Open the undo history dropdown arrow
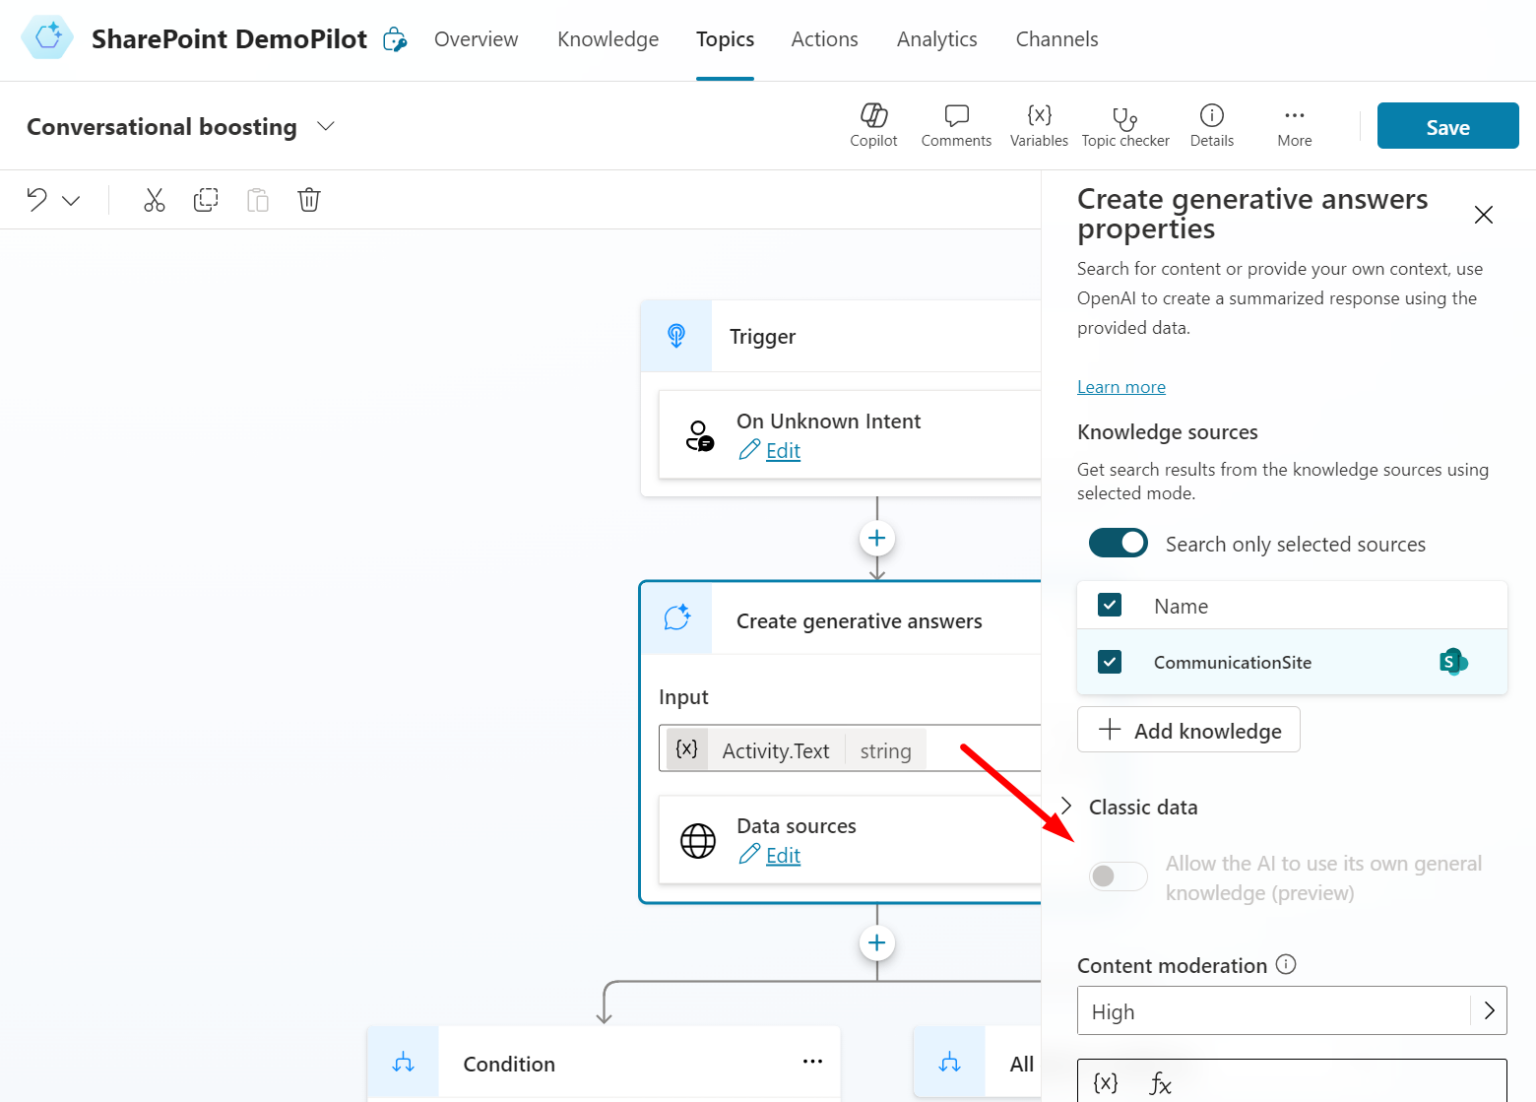1536x1102 pixels. tap(69, 200)
